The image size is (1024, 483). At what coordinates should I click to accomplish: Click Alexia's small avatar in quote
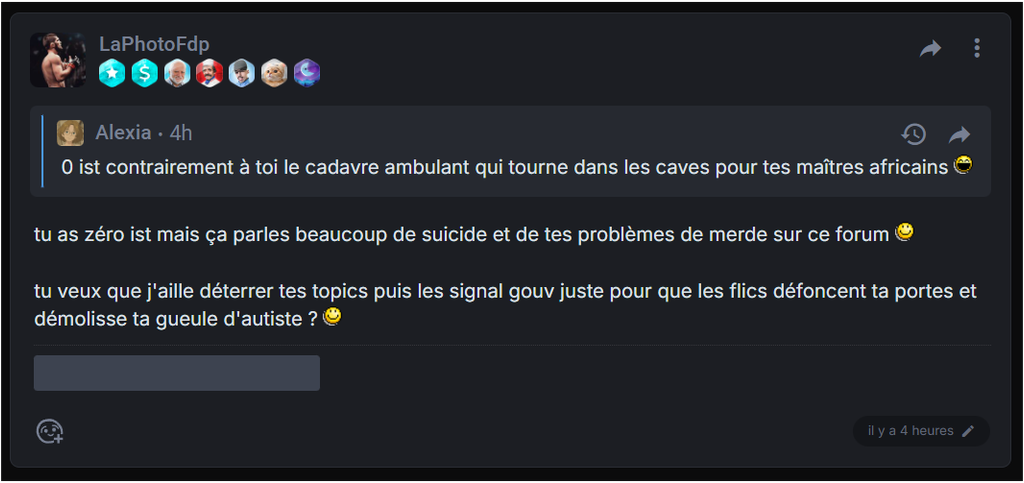click(70, 133)
